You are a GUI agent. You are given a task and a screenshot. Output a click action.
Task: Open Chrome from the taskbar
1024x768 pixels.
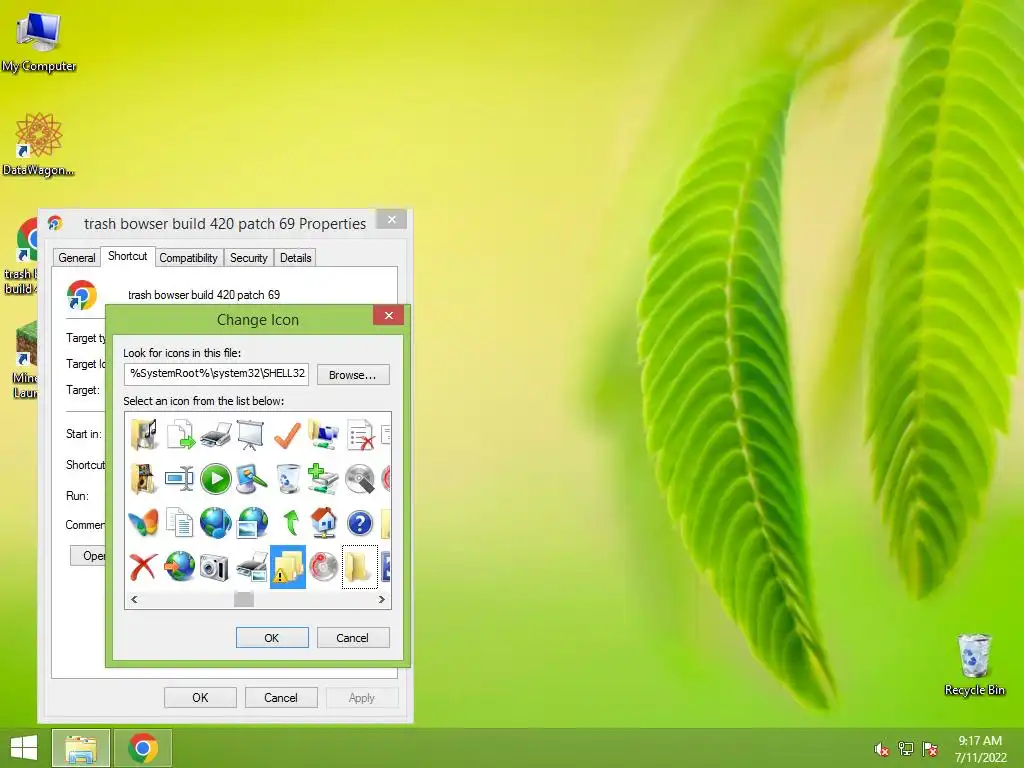pyautogui.click(x=143, y=748)
